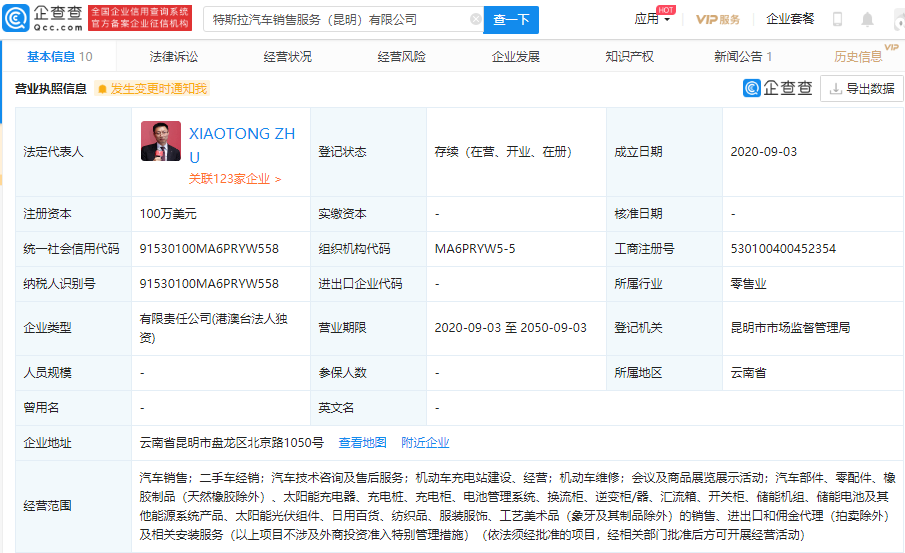Select registration number 530100400452354
This screenshot has width=905, height=553.
pos(783,249)
